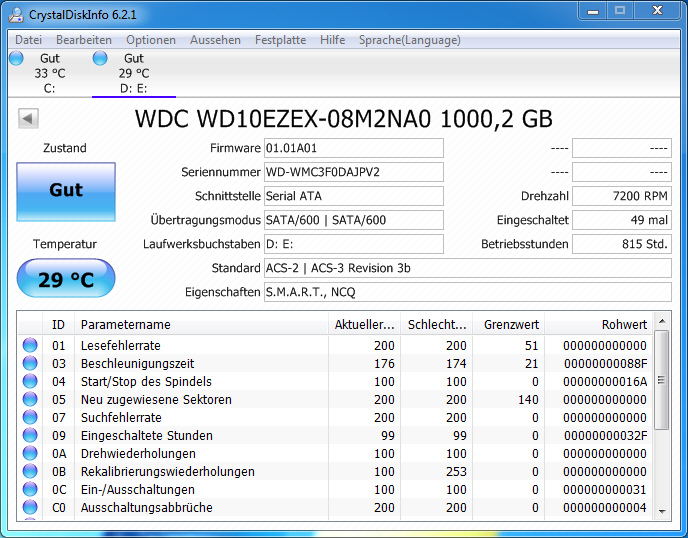Click scrollbar down arrow in SMART list
The image size is (688, 538).
coord(662,512)
